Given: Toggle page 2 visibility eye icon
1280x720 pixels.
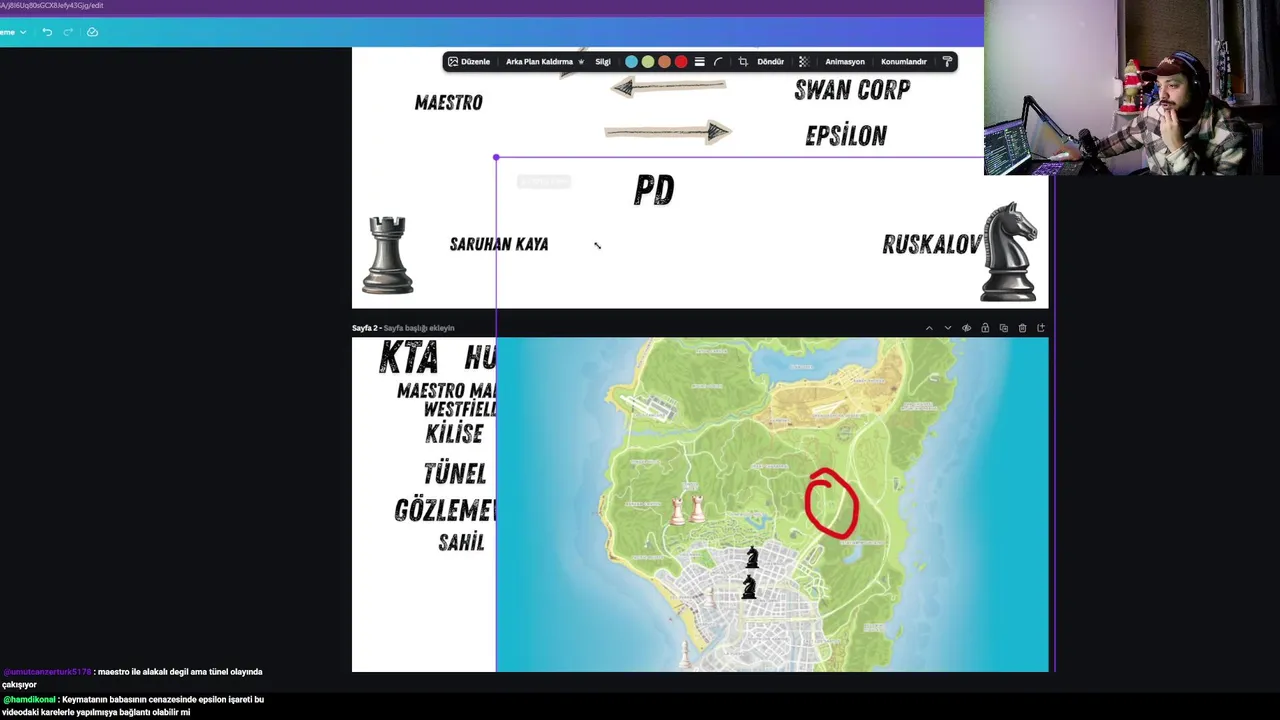Looking at the screenshot, I should (966, 328).
